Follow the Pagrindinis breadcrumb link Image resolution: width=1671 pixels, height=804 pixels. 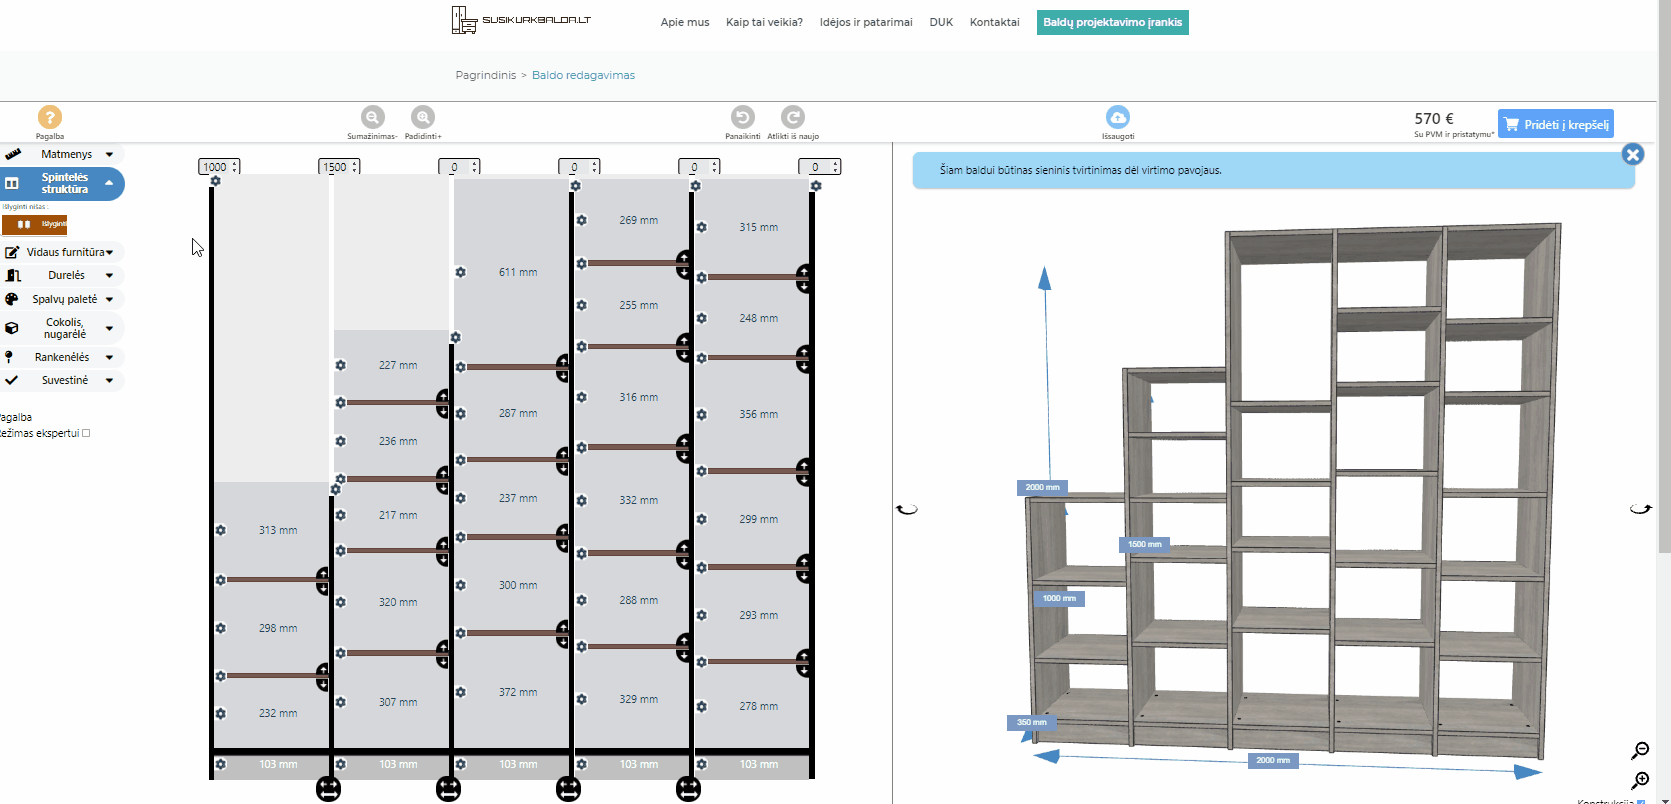pos(486,75)
